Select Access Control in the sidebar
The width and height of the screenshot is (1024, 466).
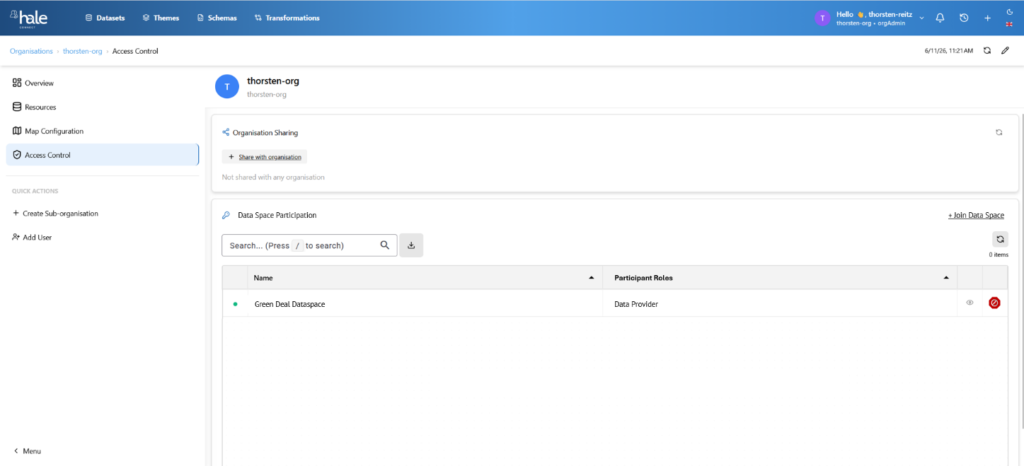[103, 155]
